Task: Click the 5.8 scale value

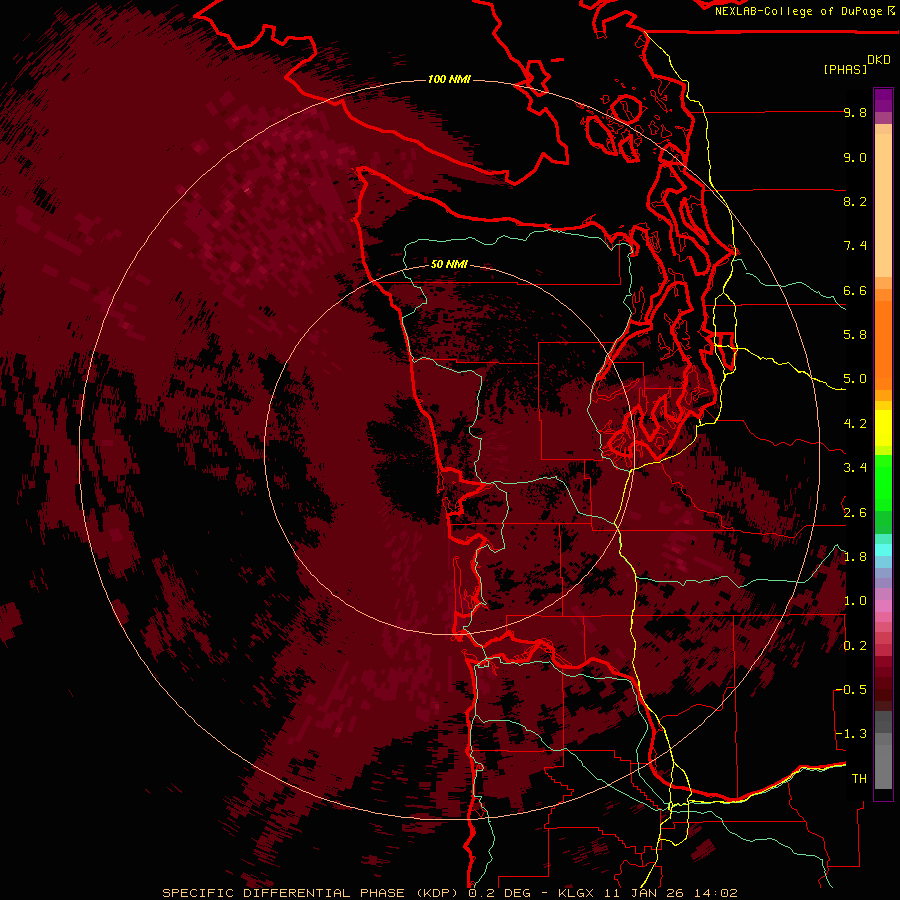Action: coord(855,335)
